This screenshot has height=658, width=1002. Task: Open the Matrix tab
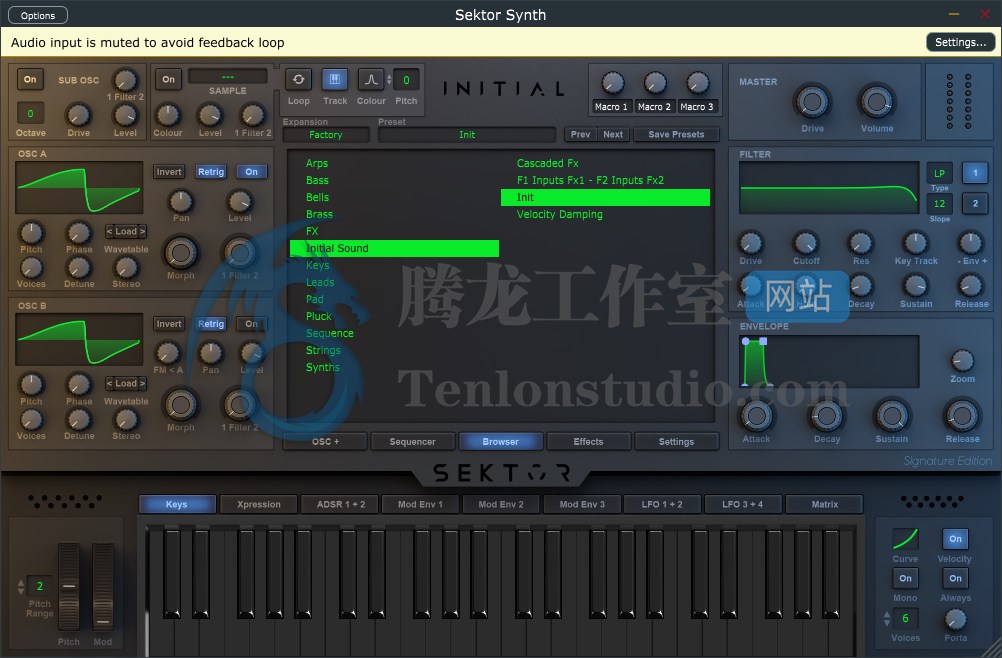[x=824, y=504]
